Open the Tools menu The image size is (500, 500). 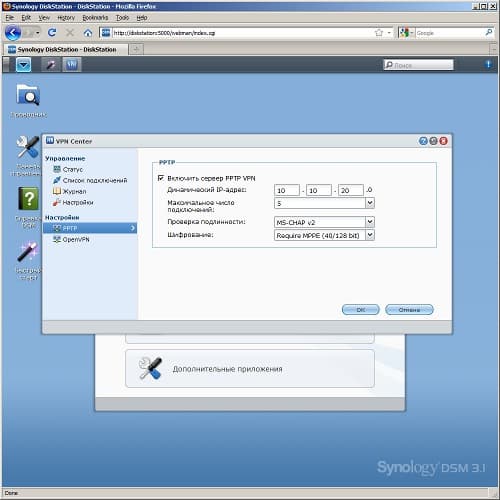[122, 18]
